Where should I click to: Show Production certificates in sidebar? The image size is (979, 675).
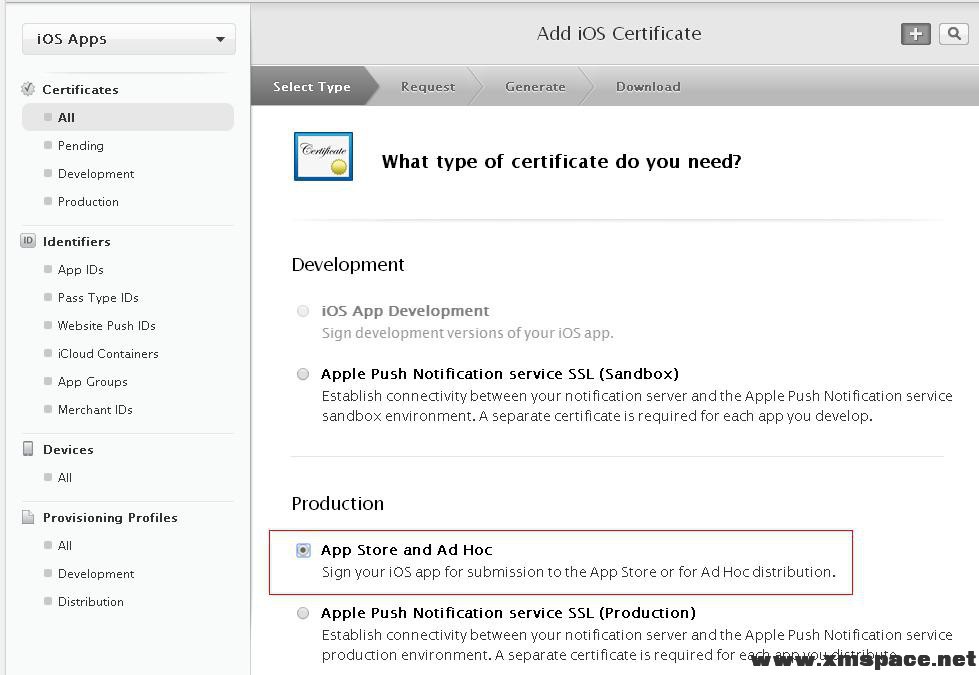[88, 202]
